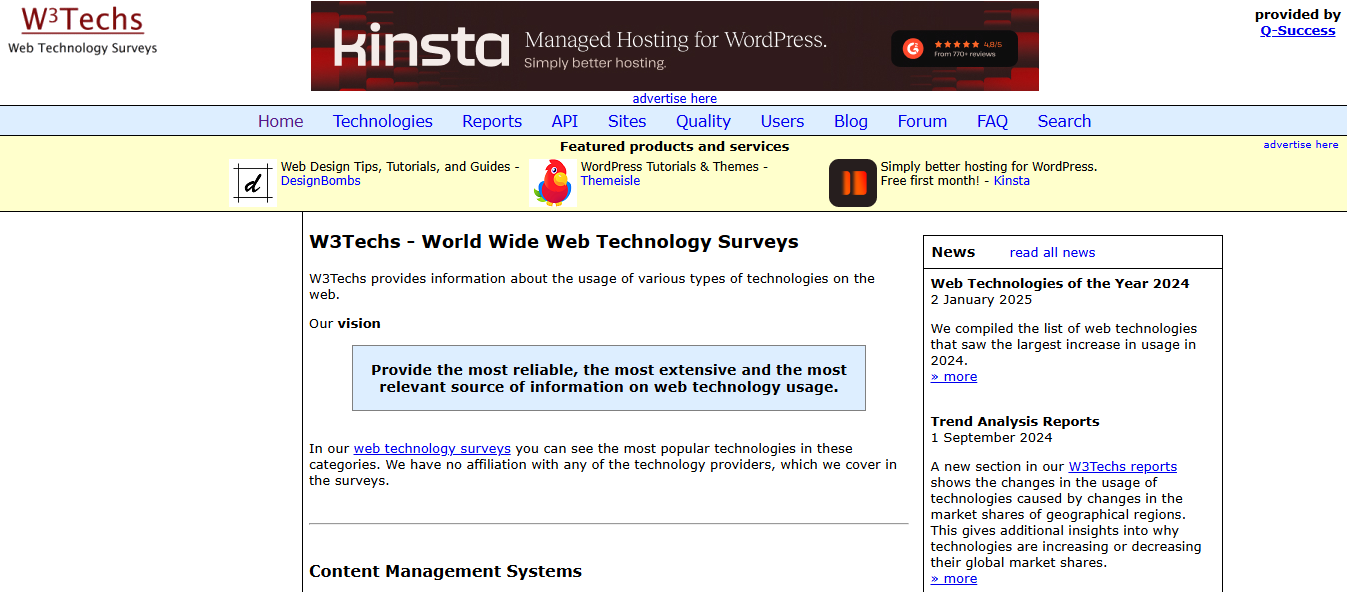Click the Kinsta banner advertisement
This screenshot has height=592, width=1347.
674,46
